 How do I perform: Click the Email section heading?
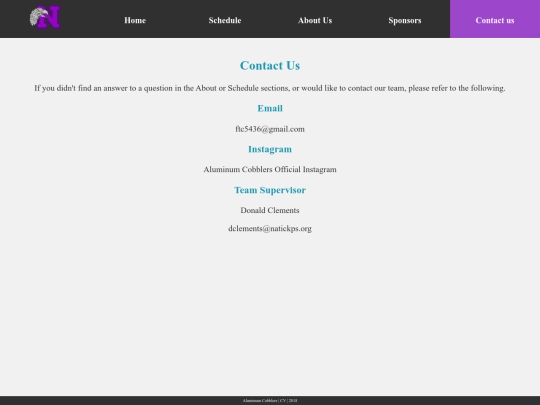click(270, 108)
